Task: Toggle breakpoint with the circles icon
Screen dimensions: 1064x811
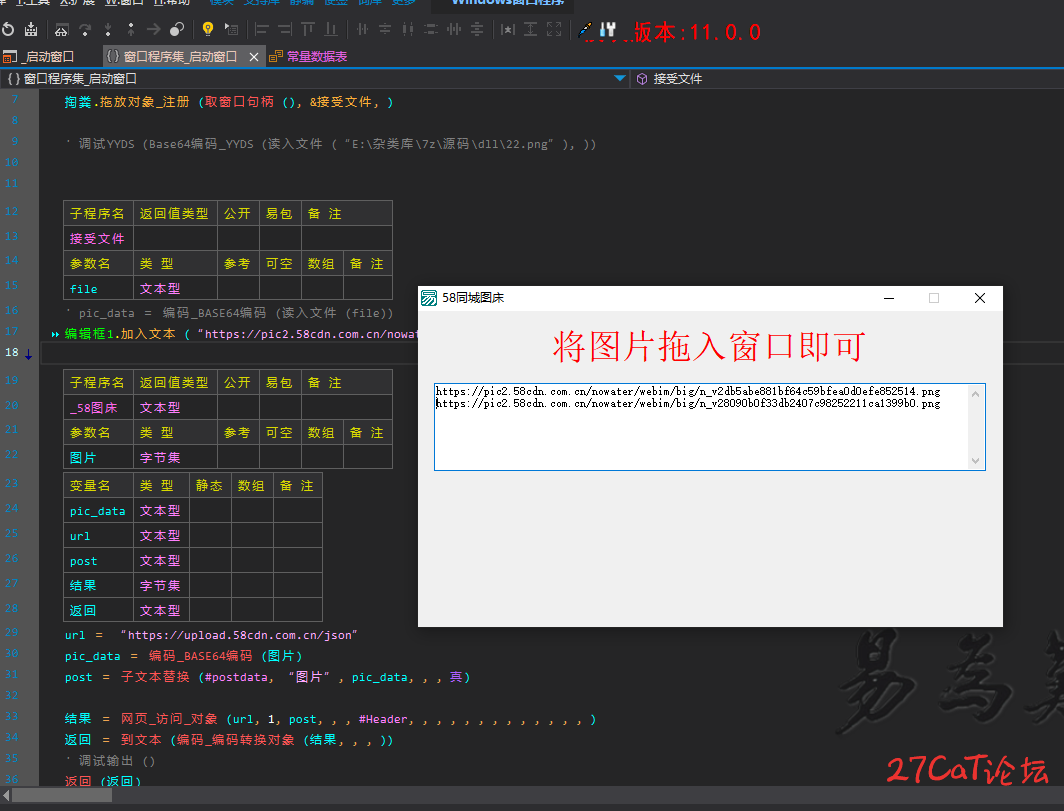Action: pyautogui.click(x=177, y=29)
